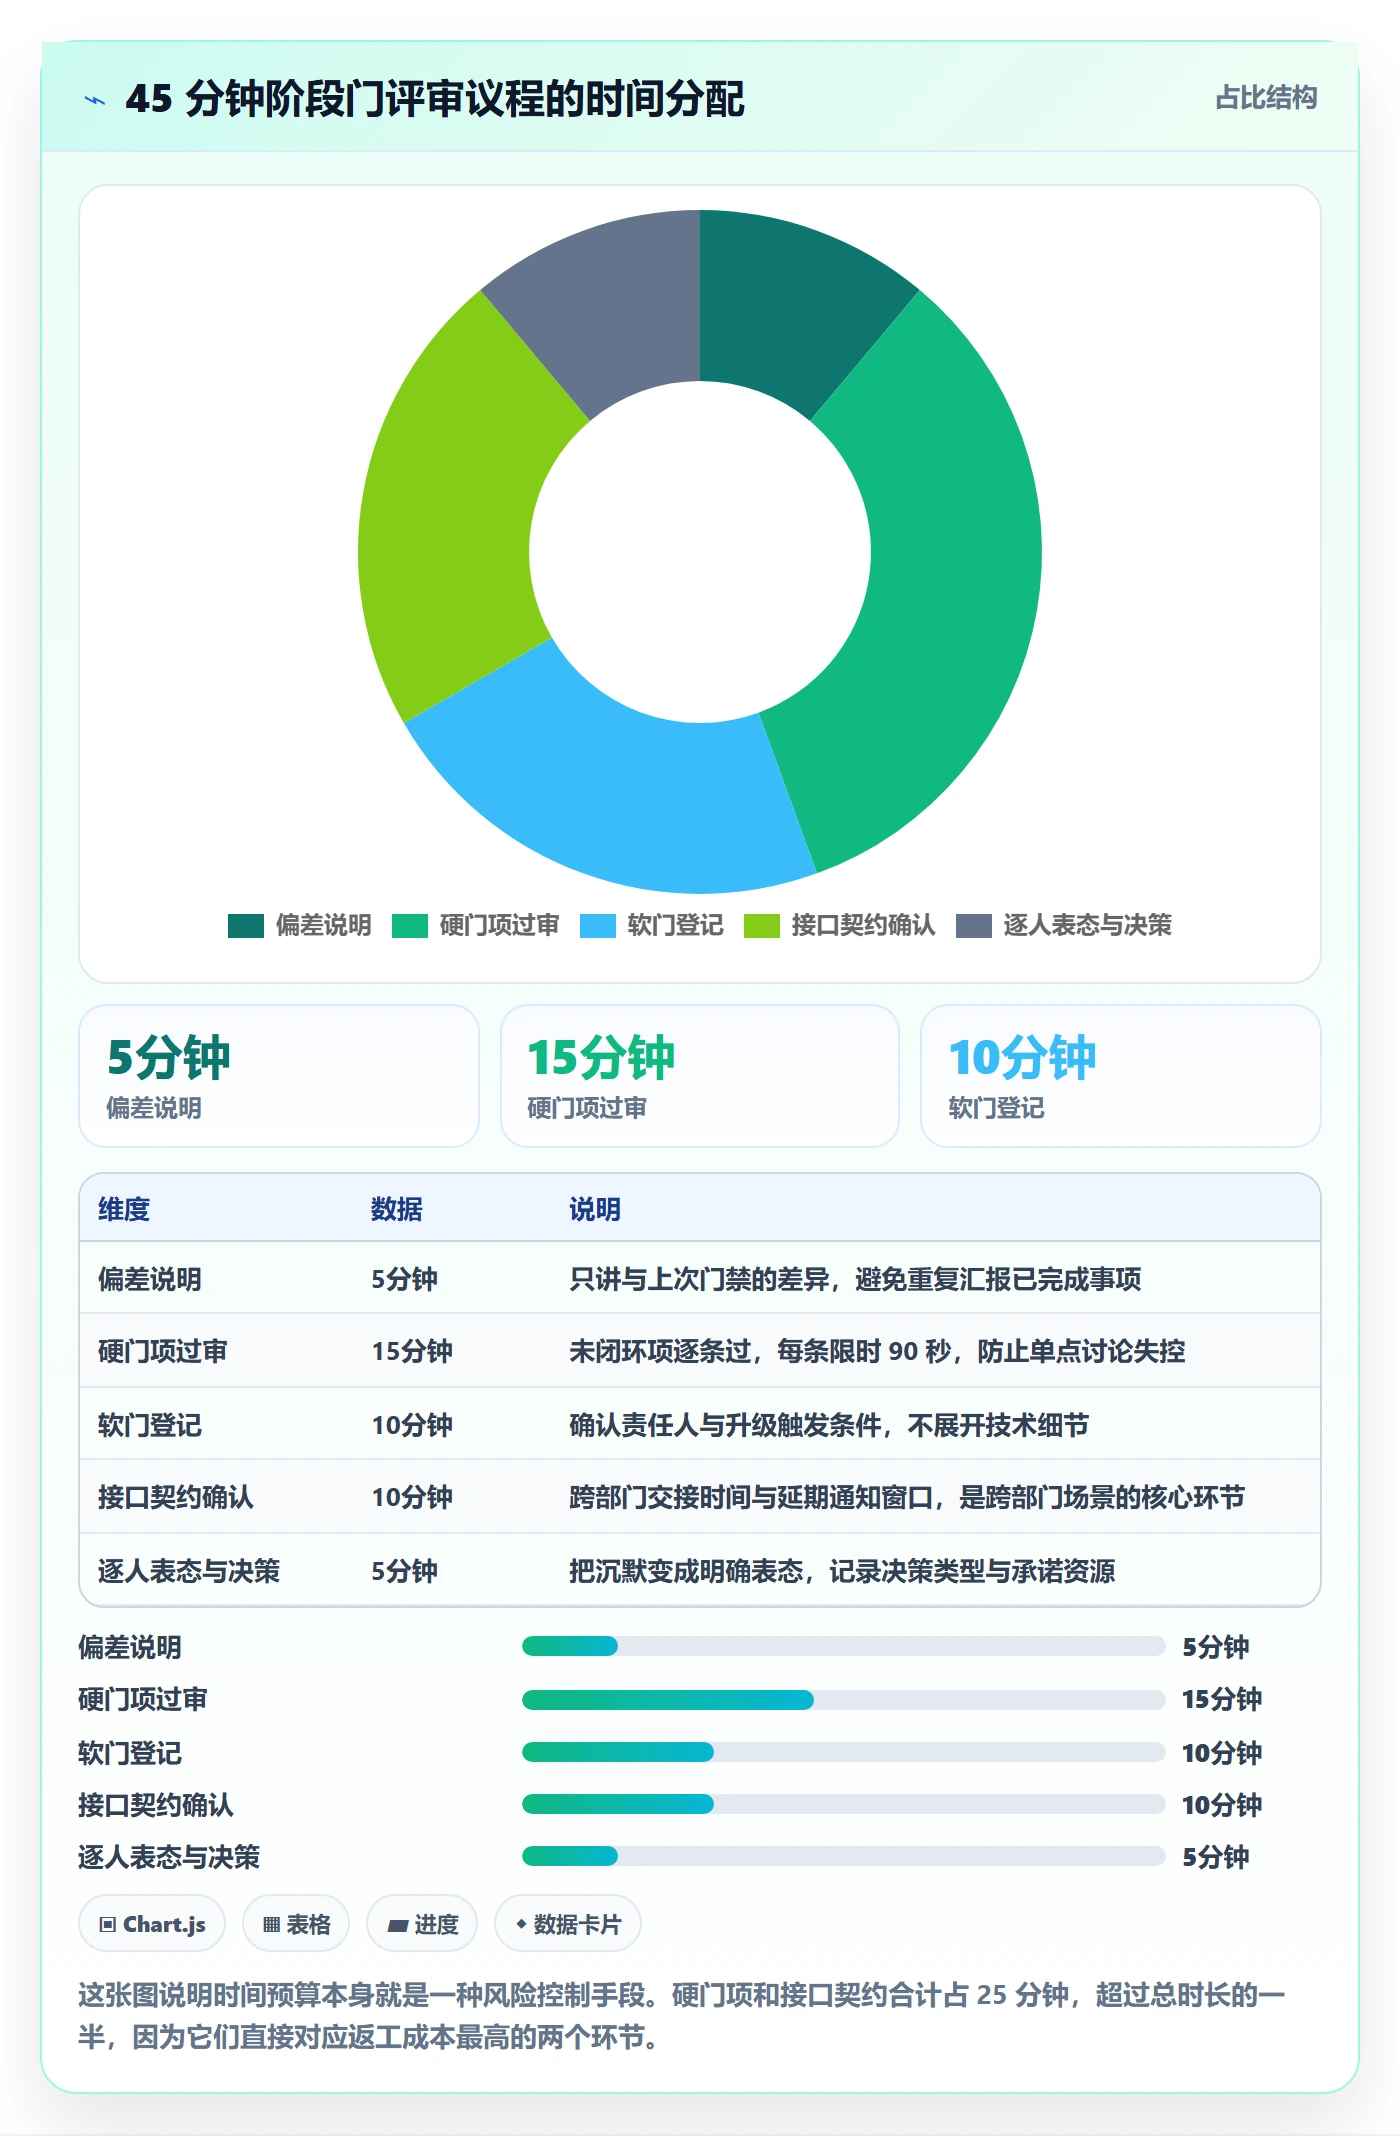Select 逐人表态与决策 cell in table

point(189,1571)
